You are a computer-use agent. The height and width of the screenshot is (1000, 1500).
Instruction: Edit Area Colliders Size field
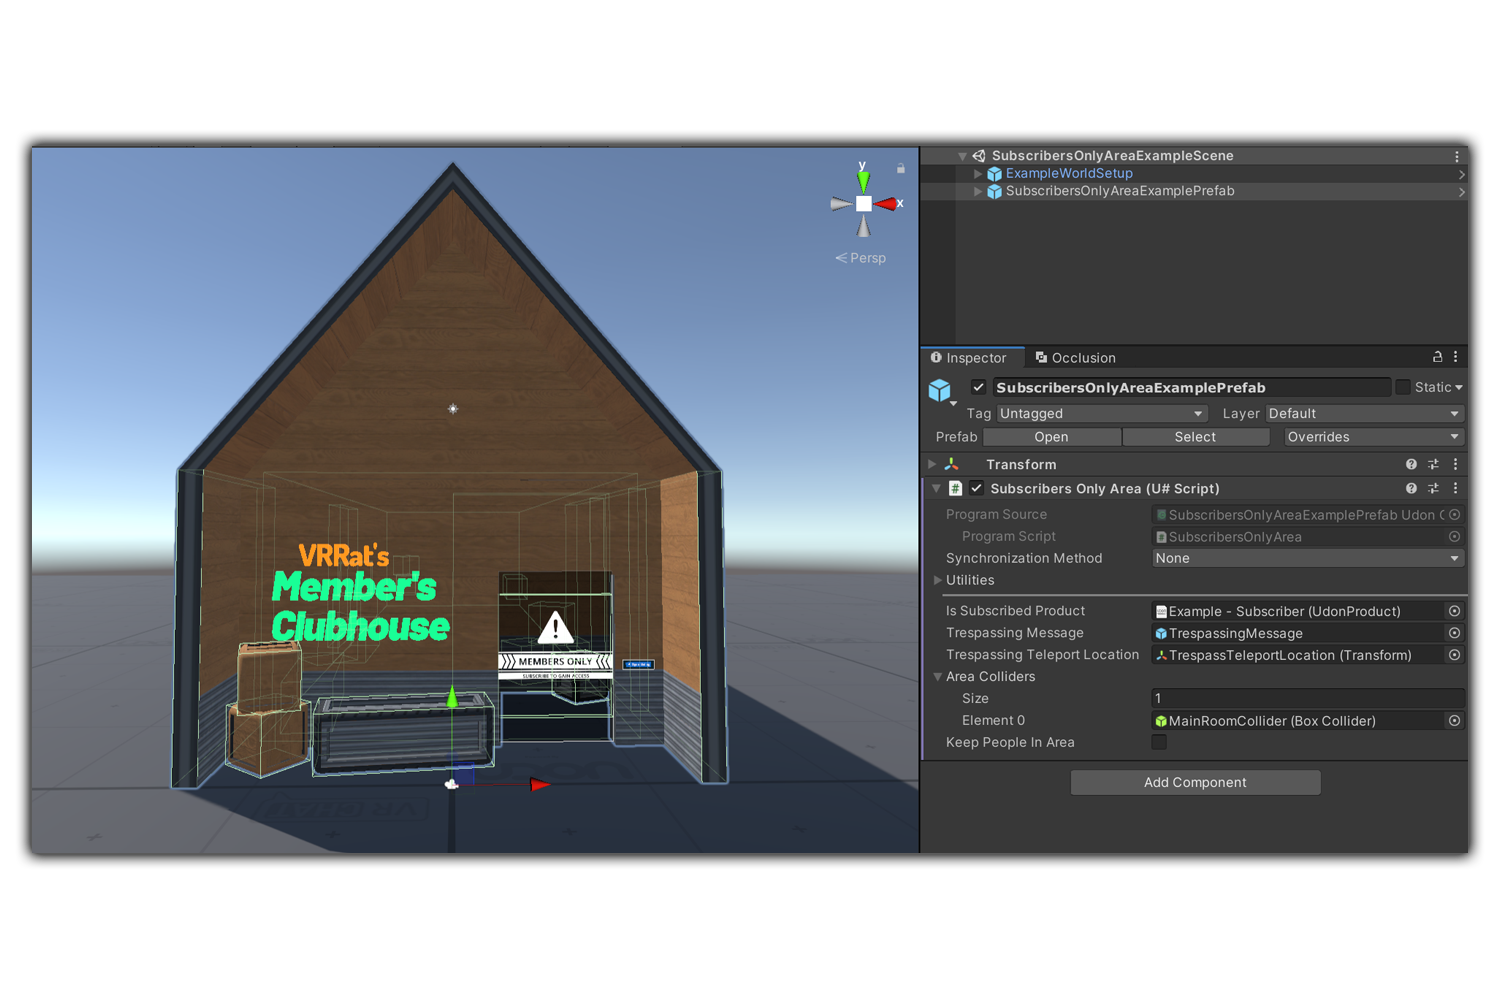[x=1308, y=698]
